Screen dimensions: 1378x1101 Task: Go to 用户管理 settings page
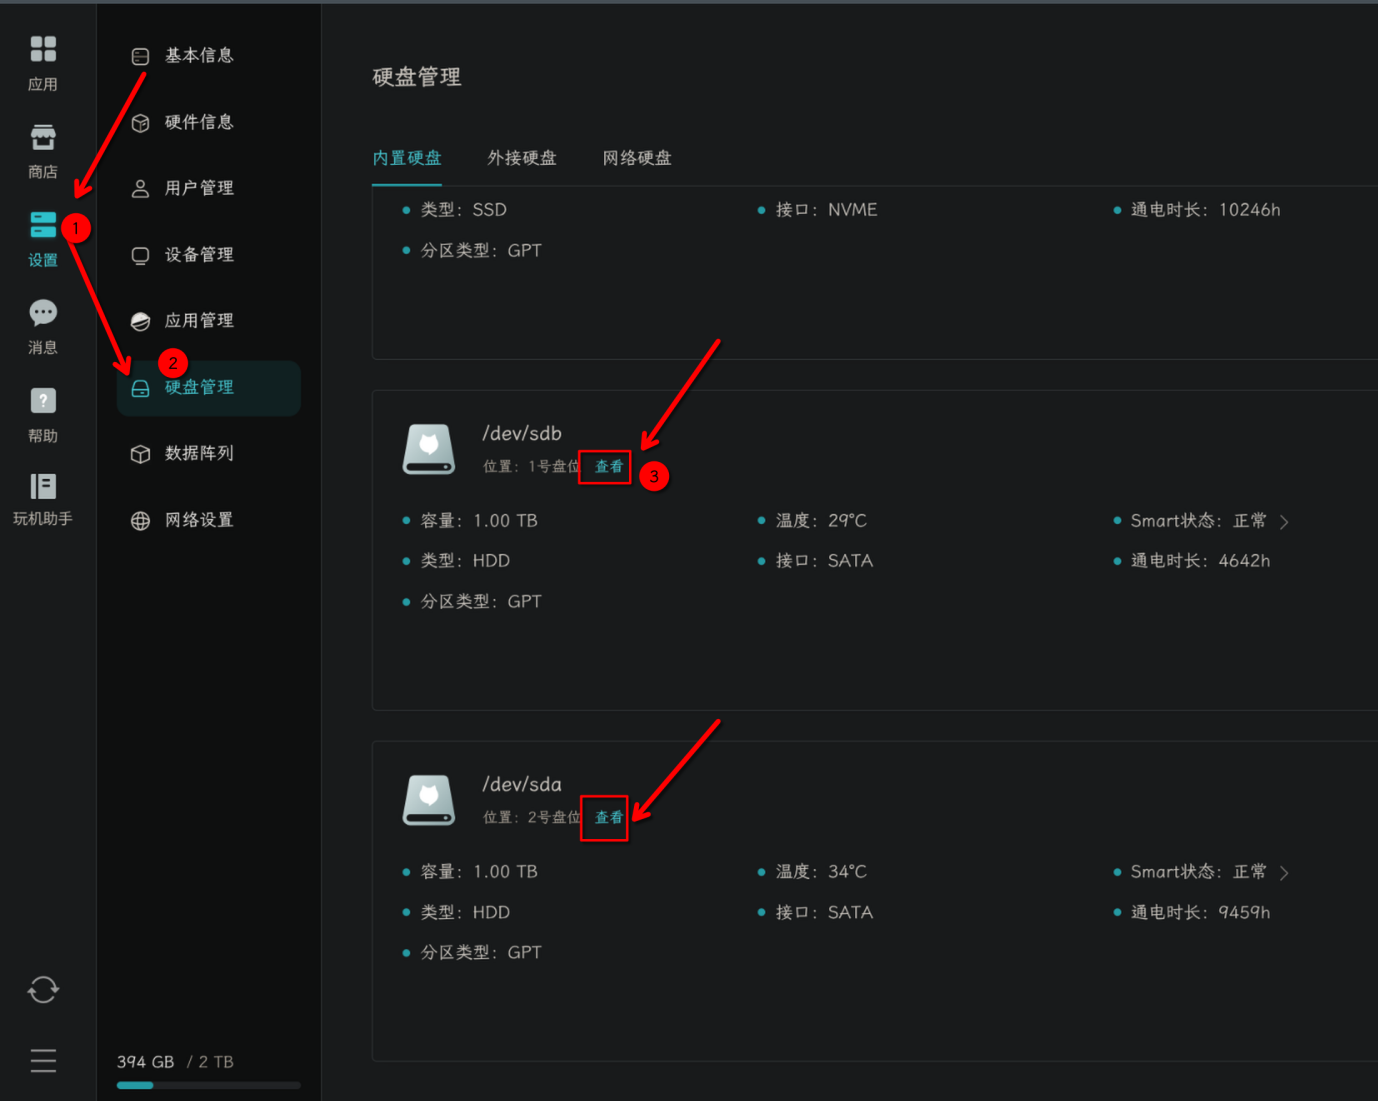199,188
